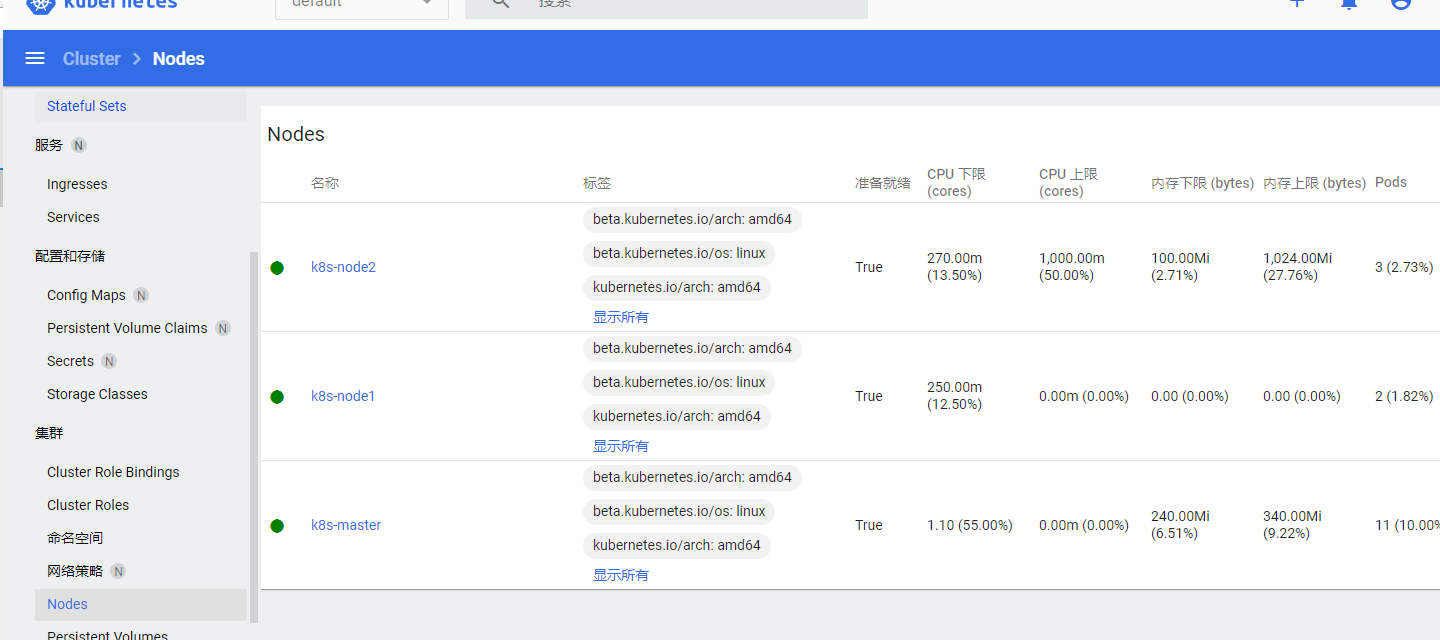
Task: Select Storage Classes in the sidebar
Action: (96, 393)
